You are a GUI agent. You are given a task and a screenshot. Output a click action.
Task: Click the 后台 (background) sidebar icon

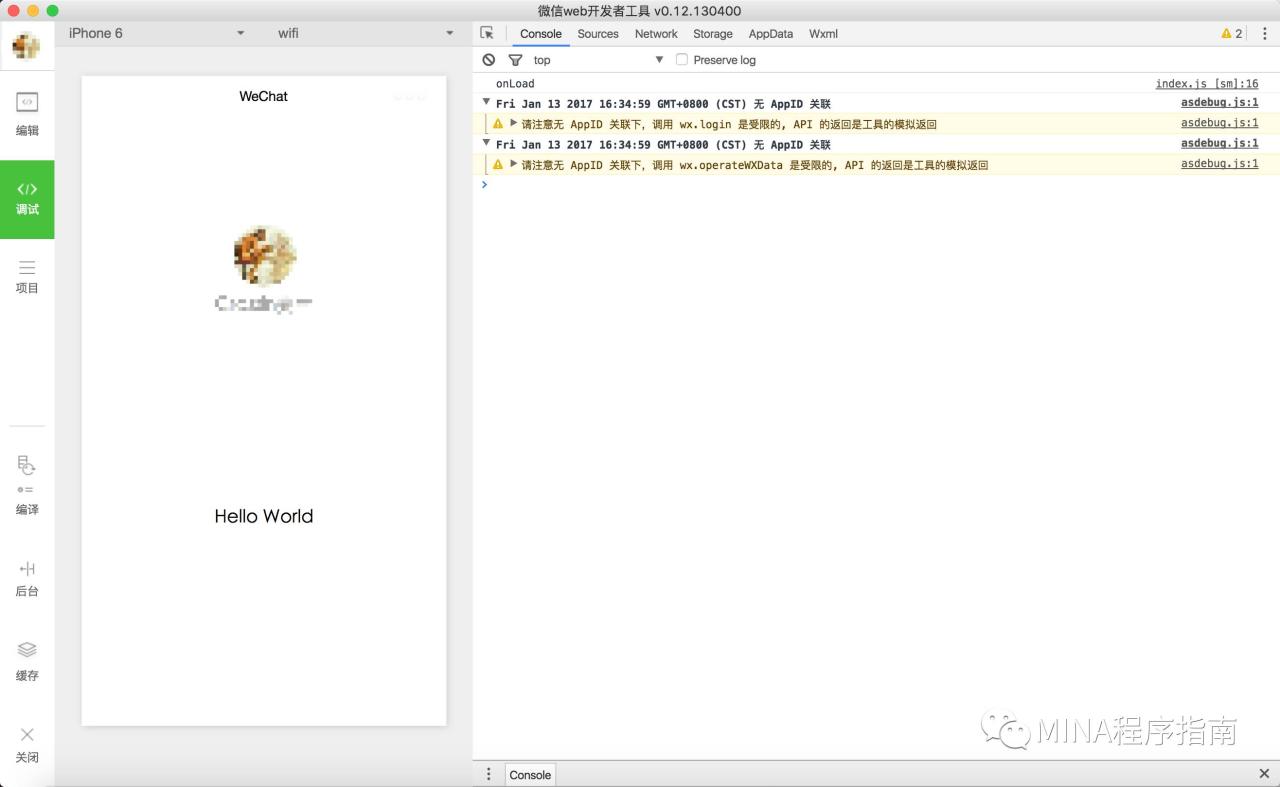pyautogui.click(x=27, y=578)
